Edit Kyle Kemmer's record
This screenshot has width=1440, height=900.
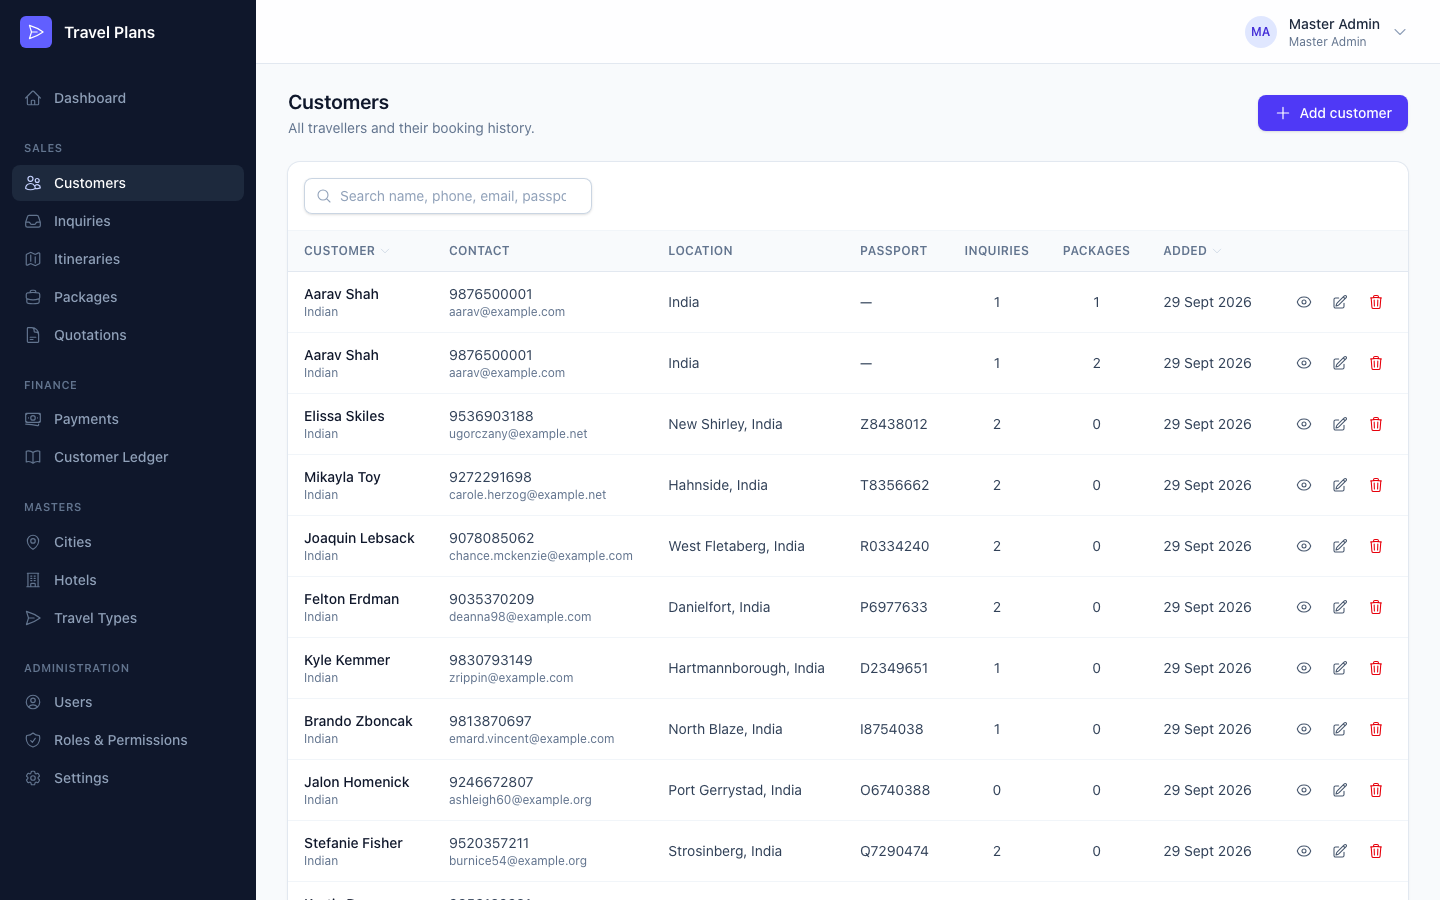(1340, 668)
